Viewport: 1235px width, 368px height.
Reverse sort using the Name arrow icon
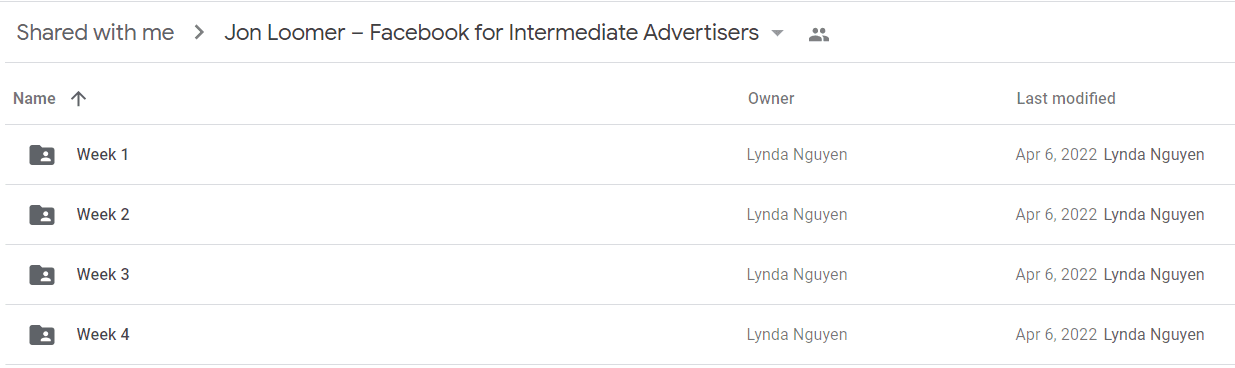pos(79,98)
